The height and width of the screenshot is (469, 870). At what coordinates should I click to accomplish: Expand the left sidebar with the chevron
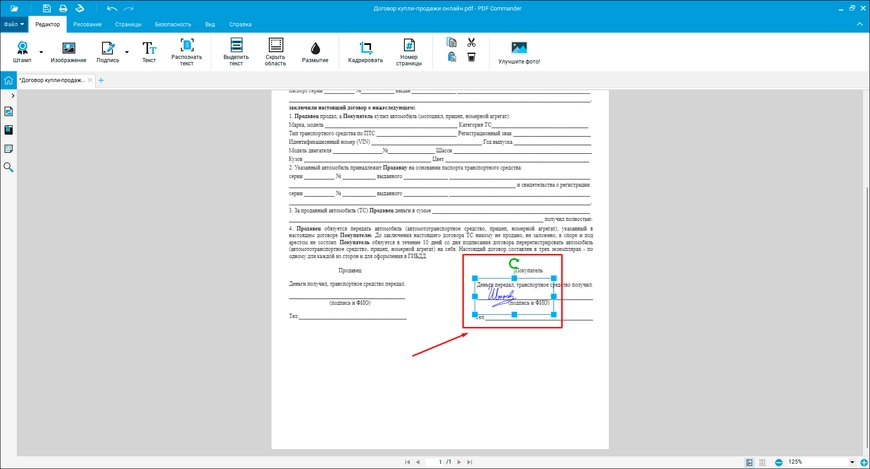coord(13,95)
